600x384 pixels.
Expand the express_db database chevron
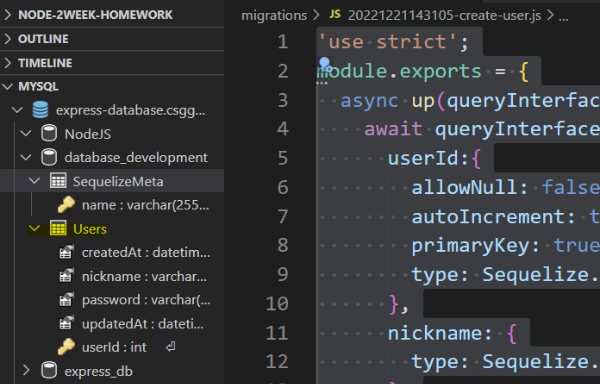26,371
